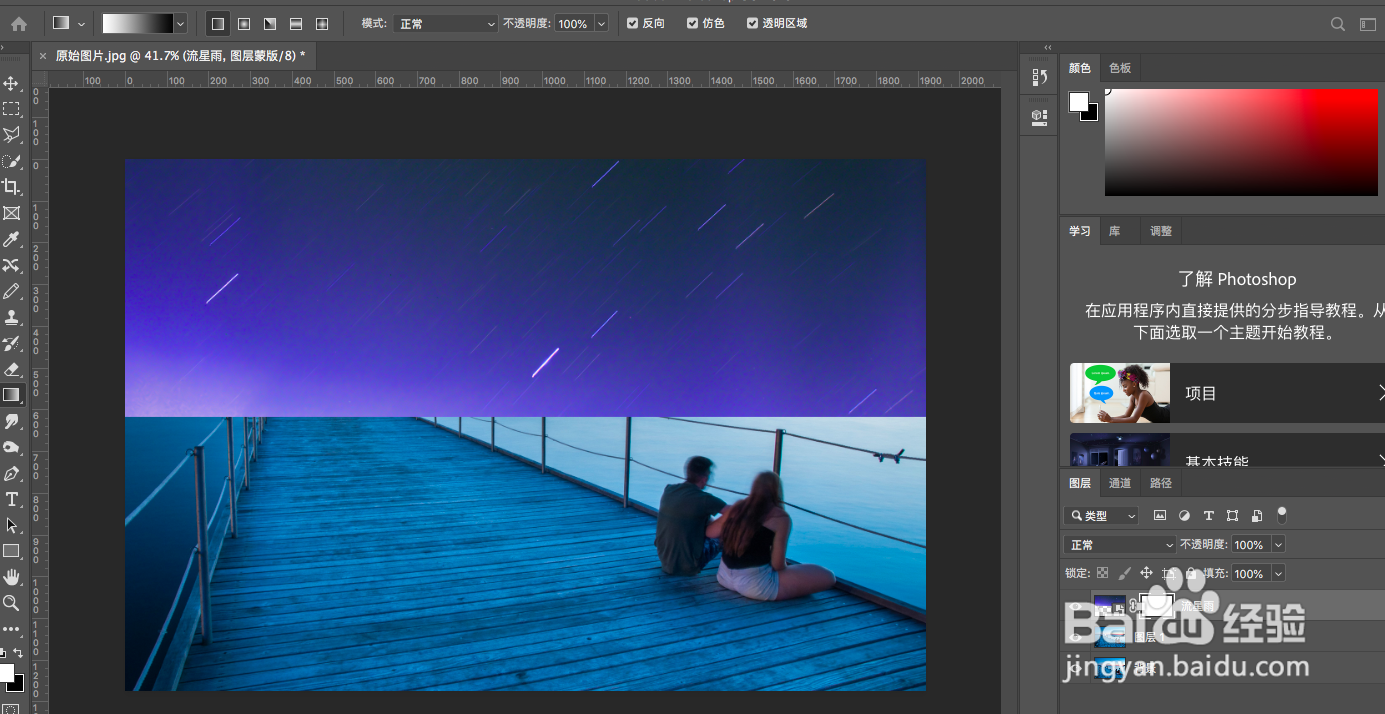
Task: Choose the Angle Gradient style button
Action: [270, 23]
